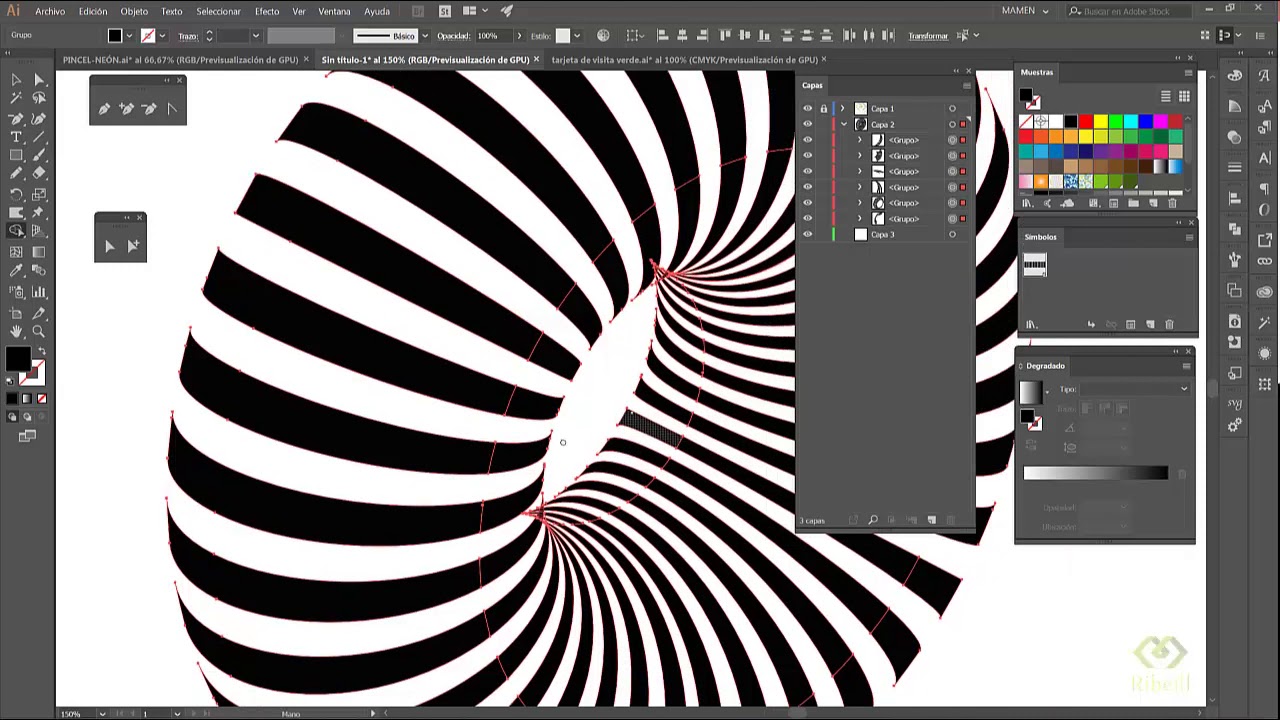The height and width of the screenshot is (720, 1280).
Task: Select the Paintbrush tool
Action: pyautogui.click(x=39, y=156)
